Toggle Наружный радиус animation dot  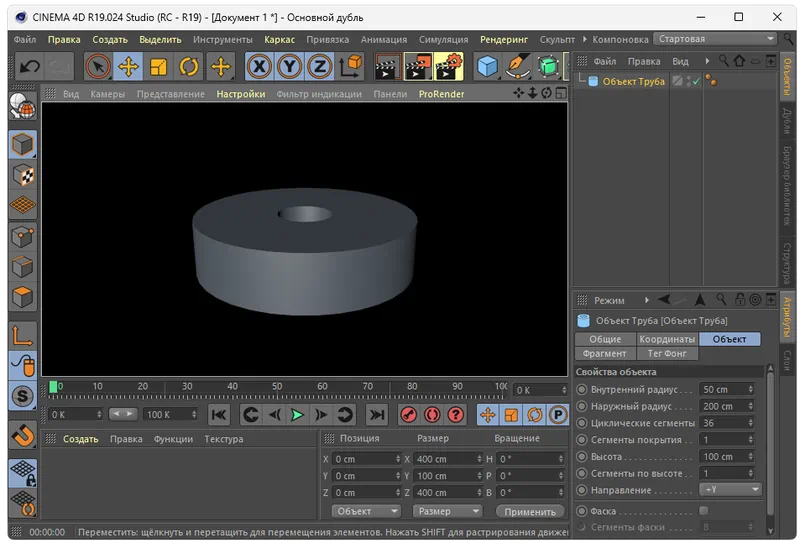pyautogui.click(x=581, y=406)
